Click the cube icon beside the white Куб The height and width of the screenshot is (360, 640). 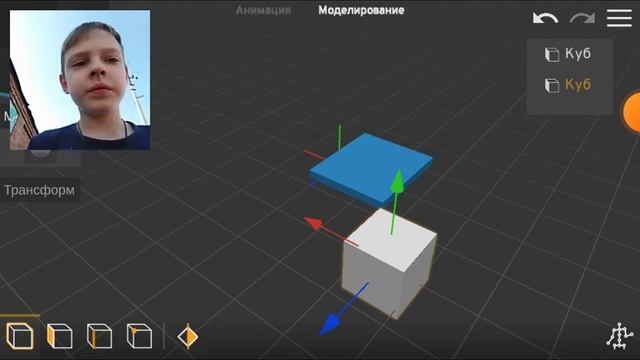tap(552, 54)
